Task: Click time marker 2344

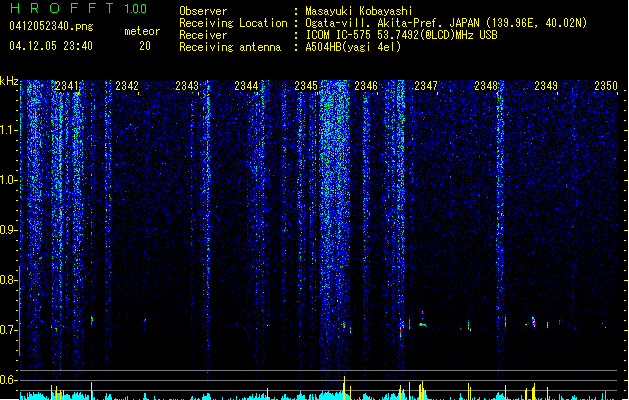Action: click(246, 86)
